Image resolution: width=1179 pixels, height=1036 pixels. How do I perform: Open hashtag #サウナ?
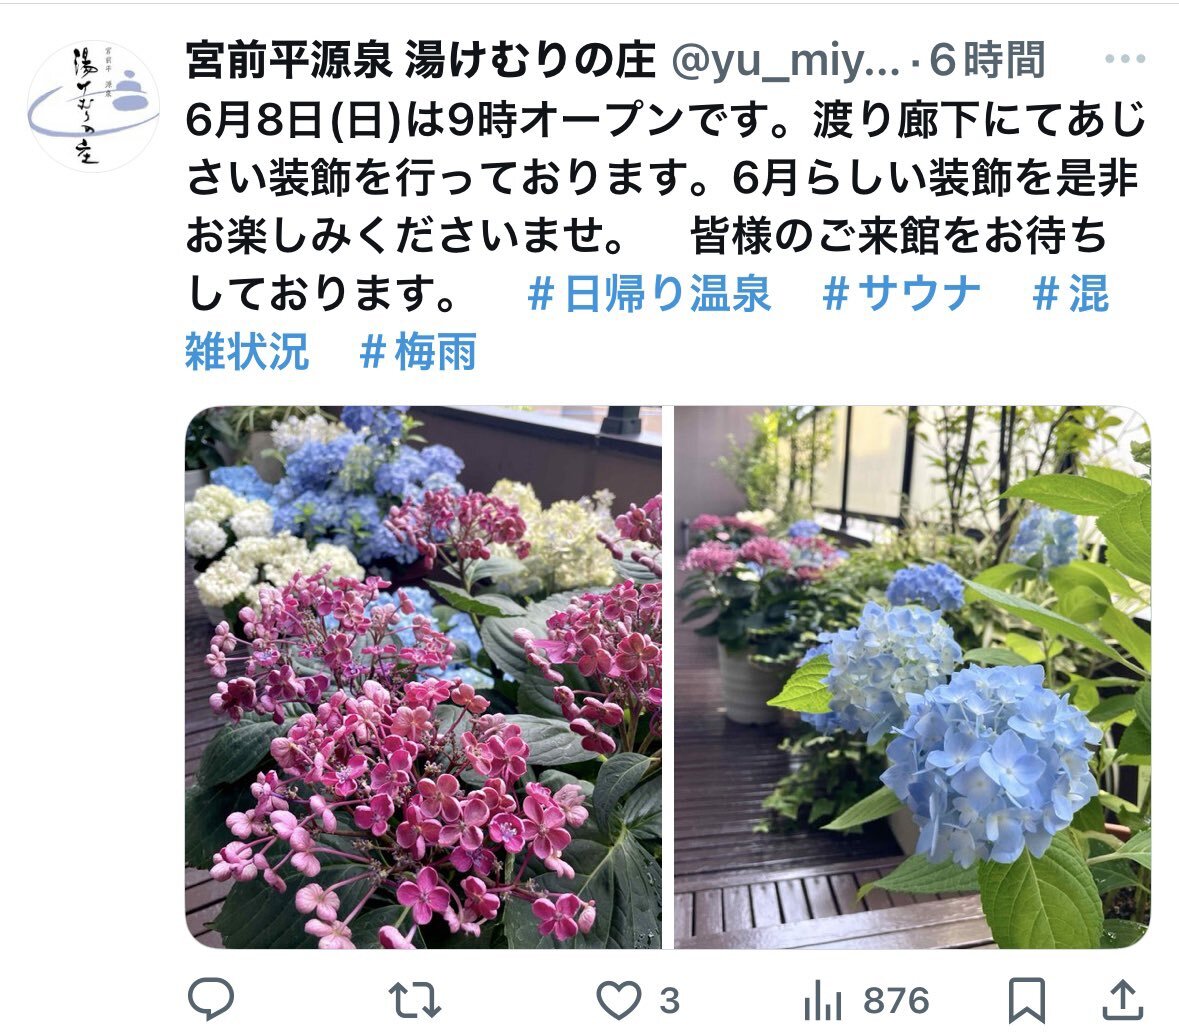tap(901, 293)
